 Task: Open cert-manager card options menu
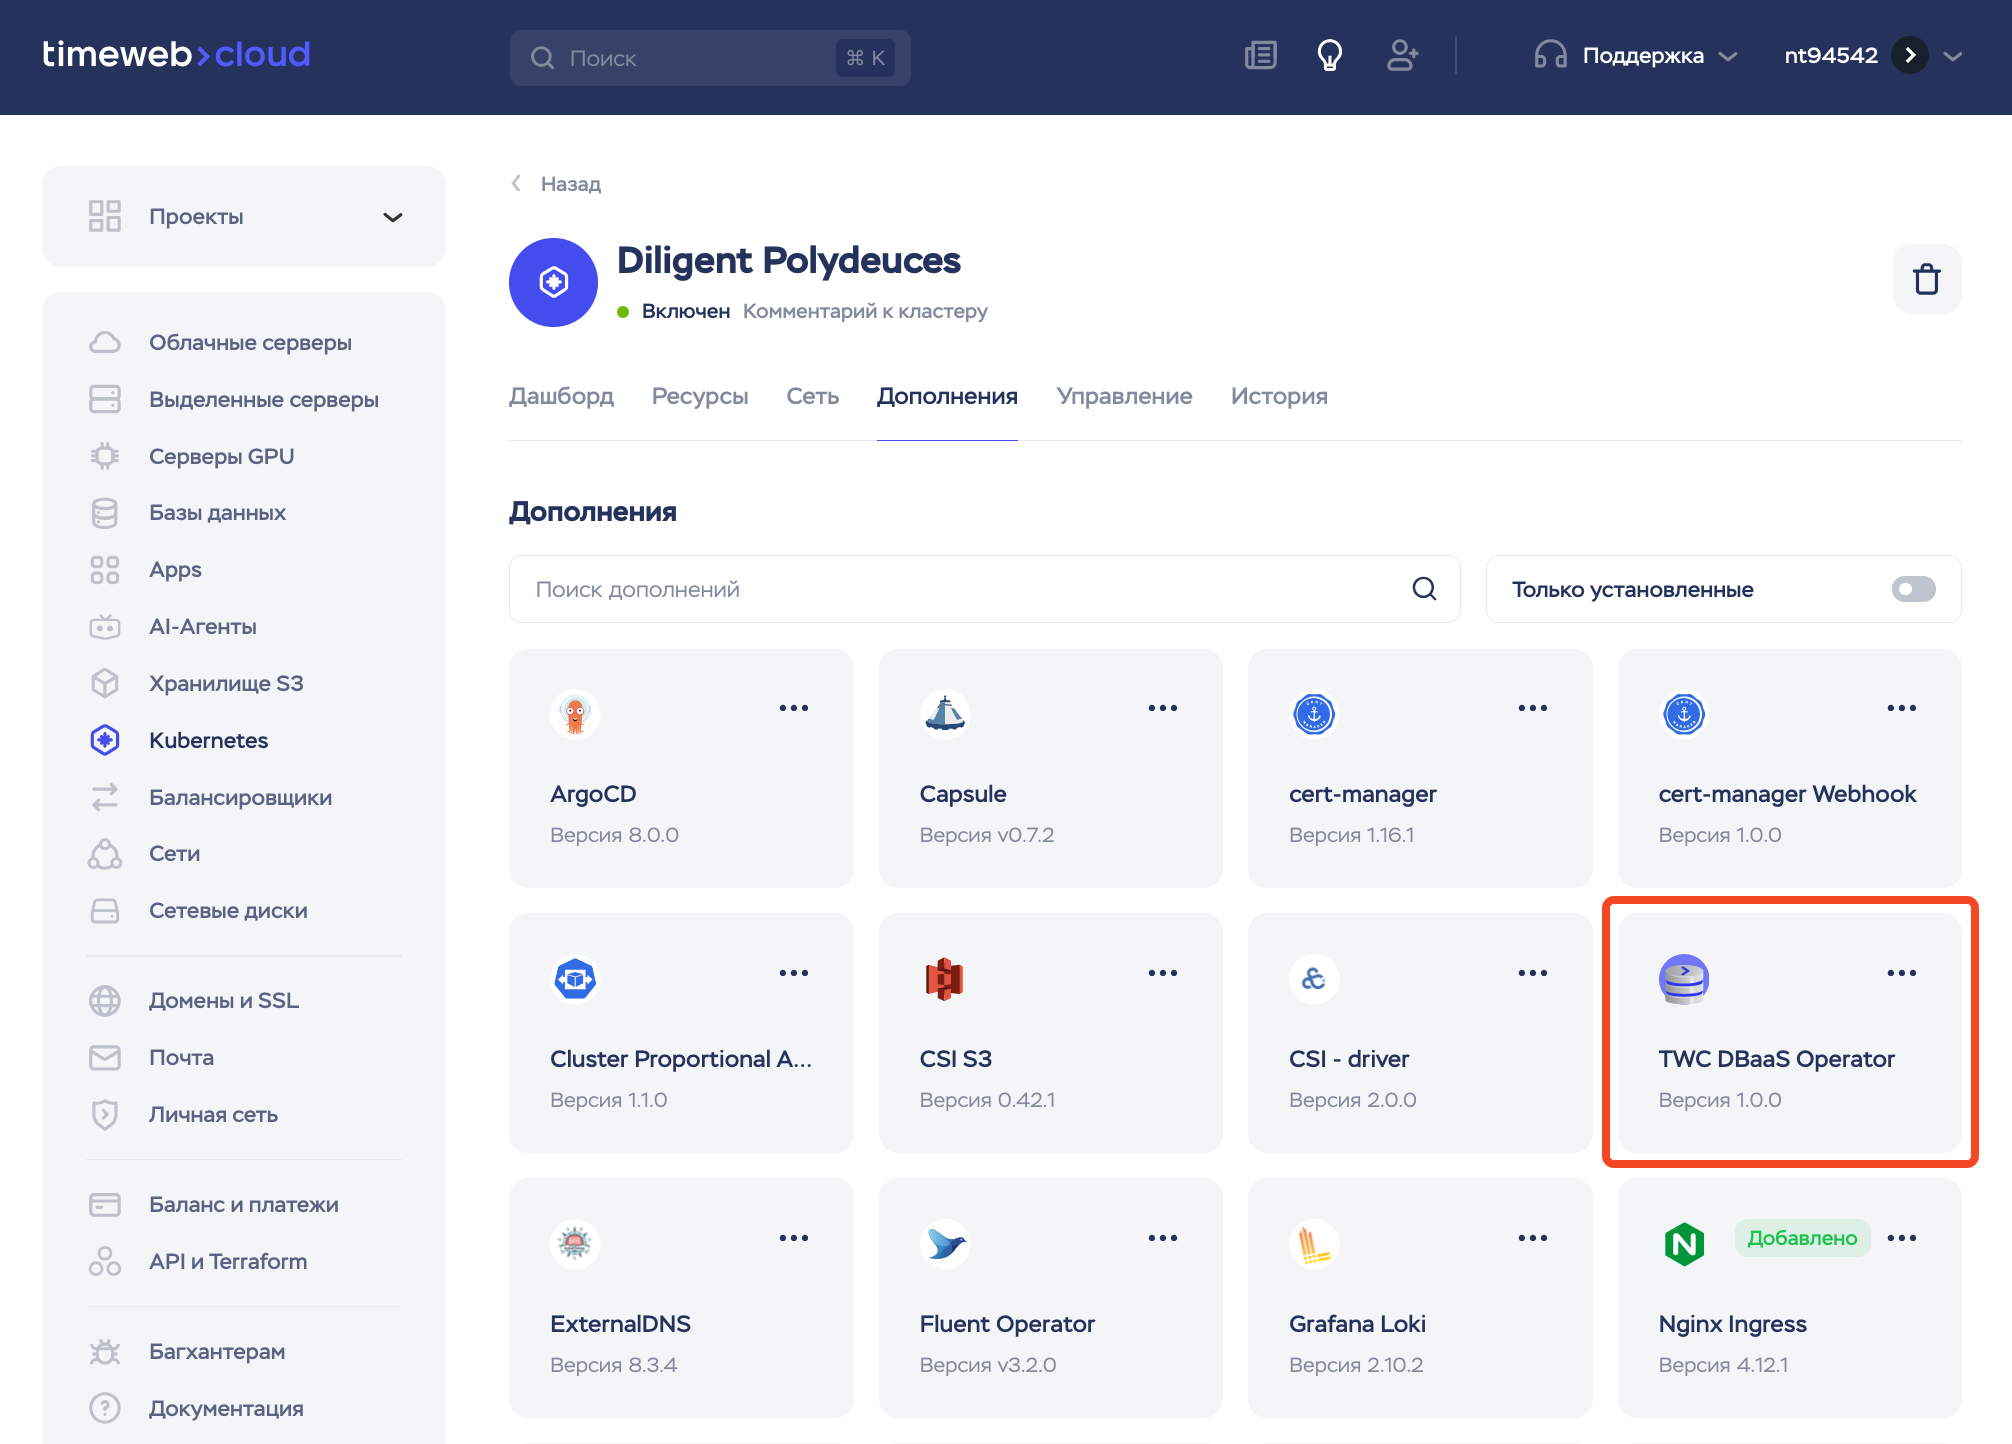(x=1532, y=708)
